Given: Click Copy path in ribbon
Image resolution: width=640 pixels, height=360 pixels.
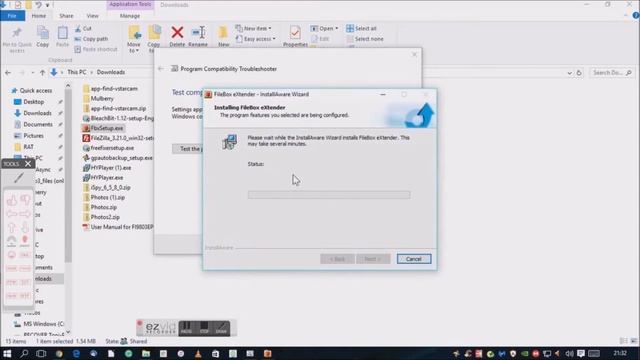Looking at the screenshot, I should point(91,39).
